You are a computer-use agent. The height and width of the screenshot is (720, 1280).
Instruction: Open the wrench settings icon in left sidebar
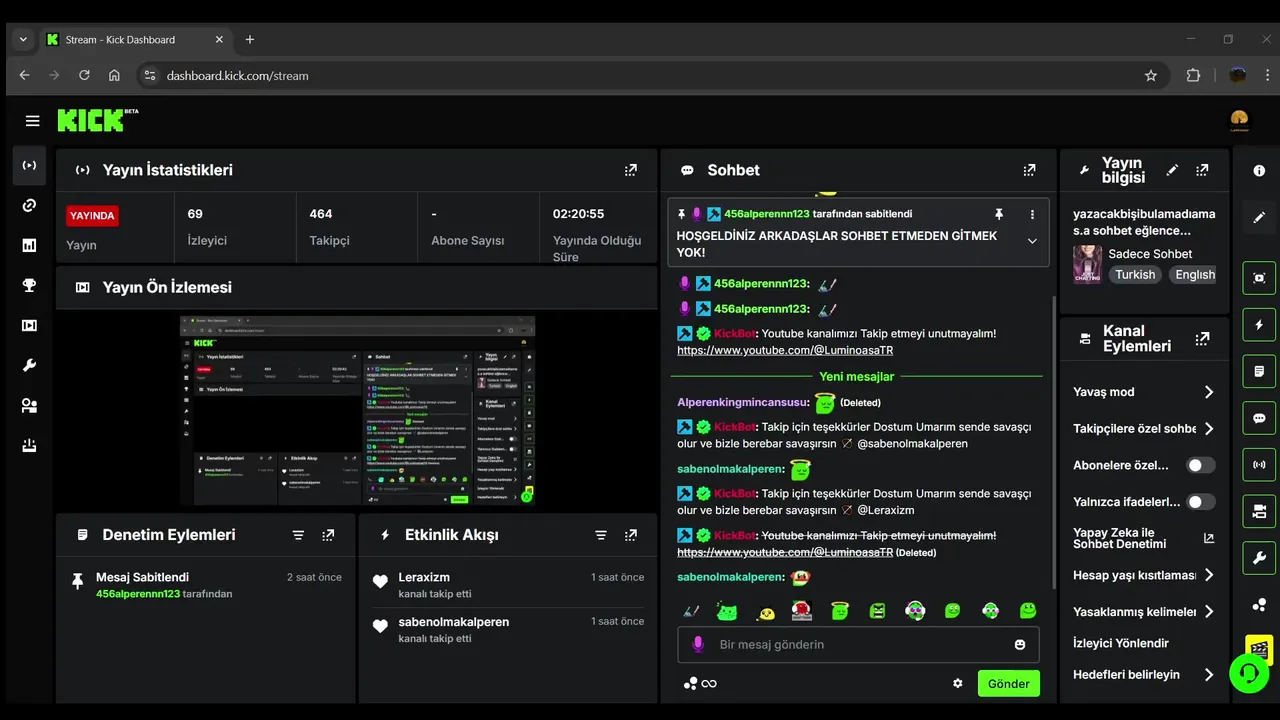(29, 365)
